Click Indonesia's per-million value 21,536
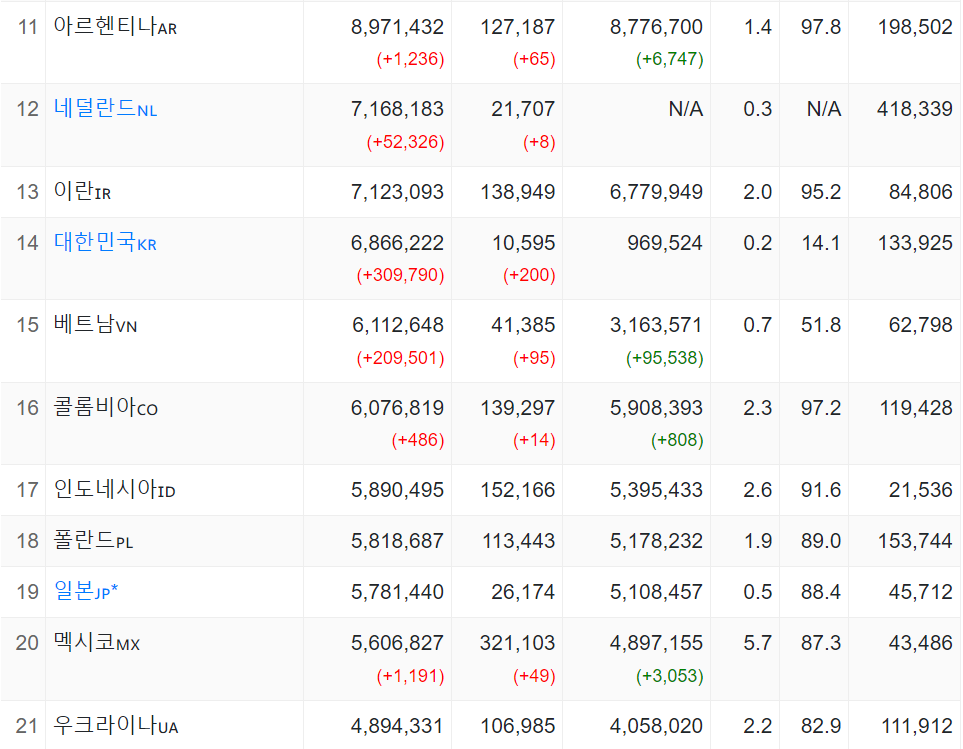The width and height of the screenshot is (963, 749). tap(921, 491)
